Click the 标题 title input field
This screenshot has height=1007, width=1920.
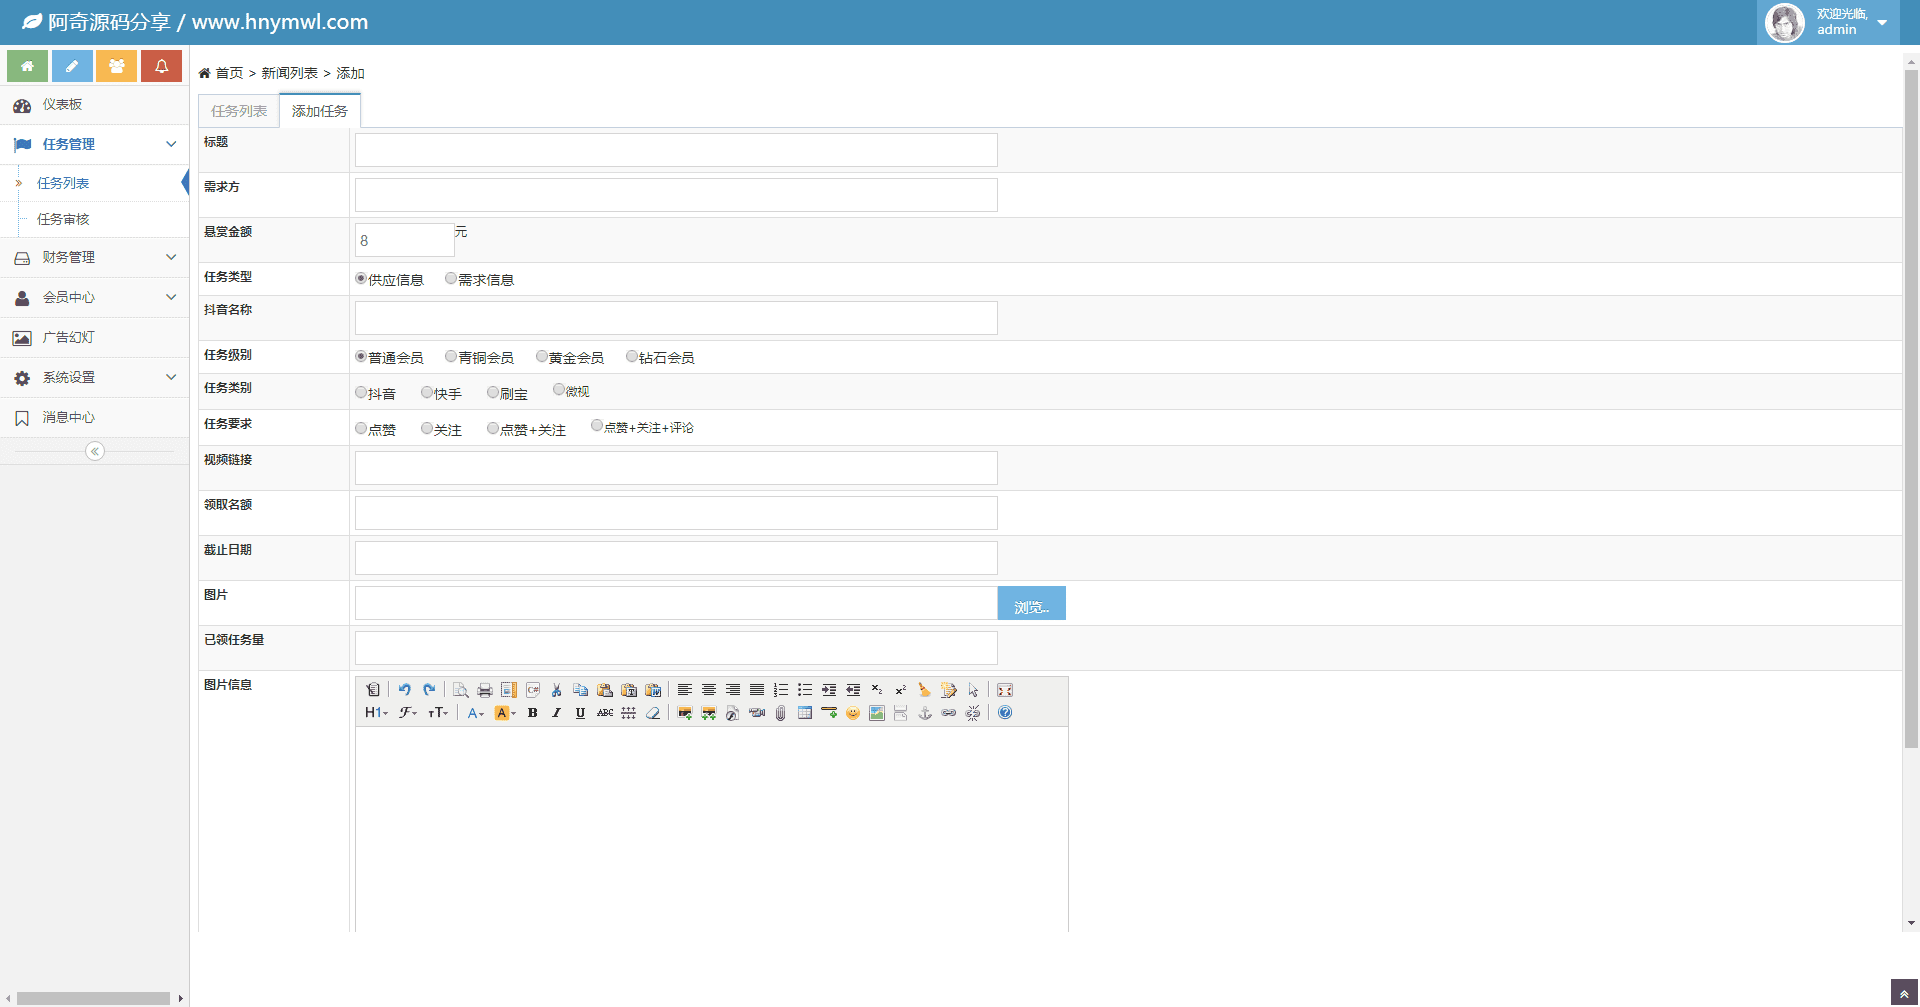click(676, 150)
